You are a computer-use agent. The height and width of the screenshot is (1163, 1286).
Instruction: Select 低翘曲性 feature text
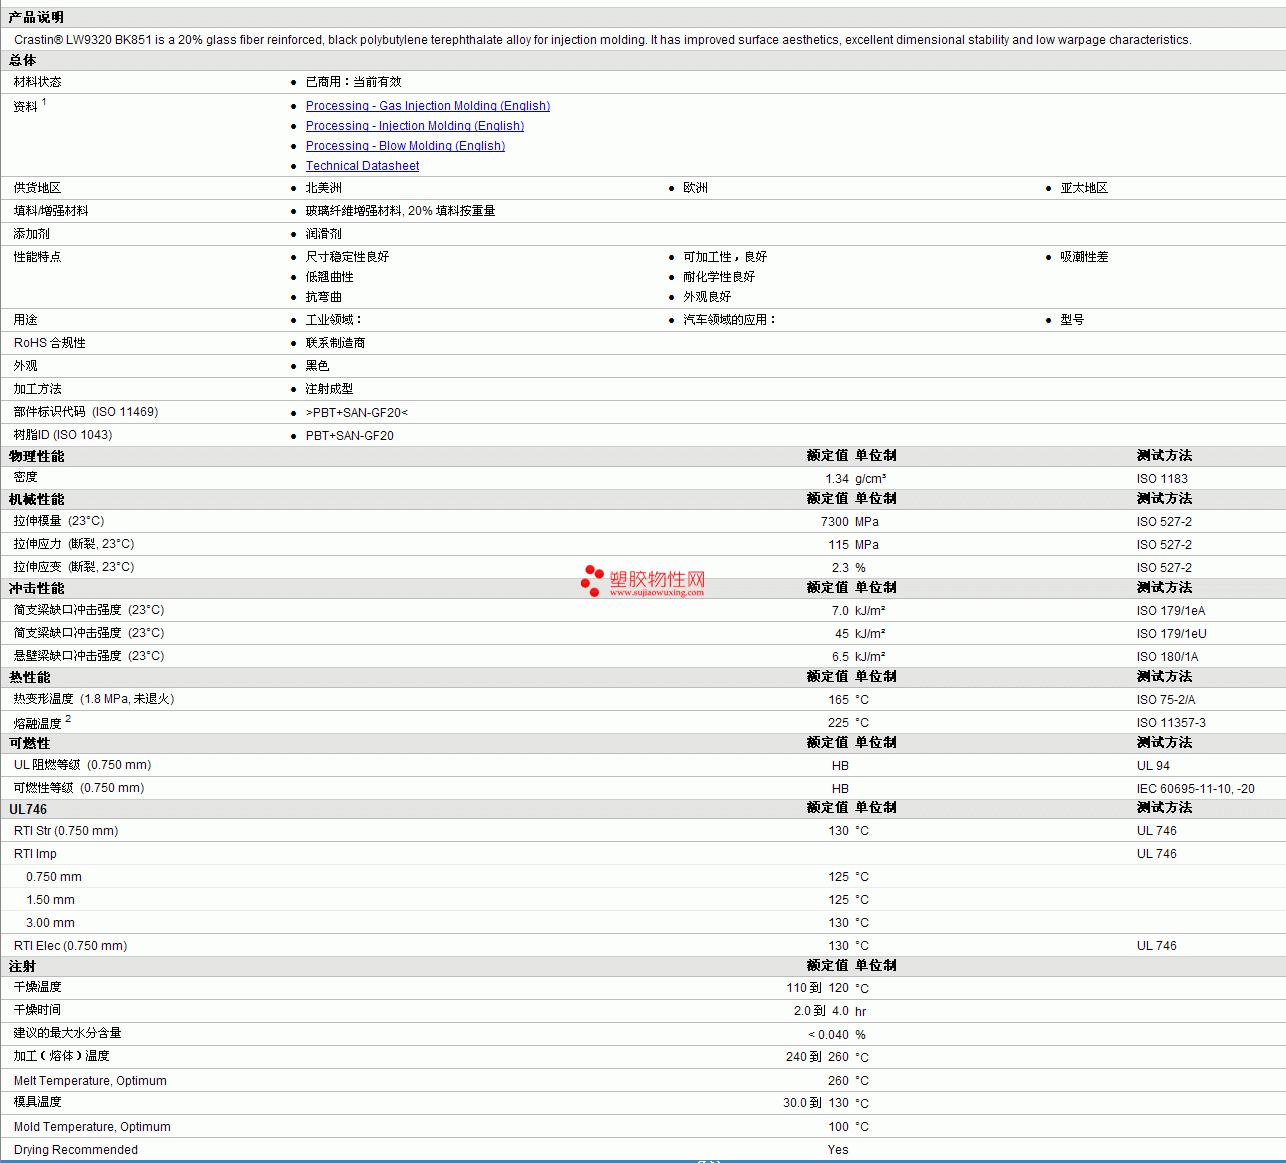pos(329,277)
